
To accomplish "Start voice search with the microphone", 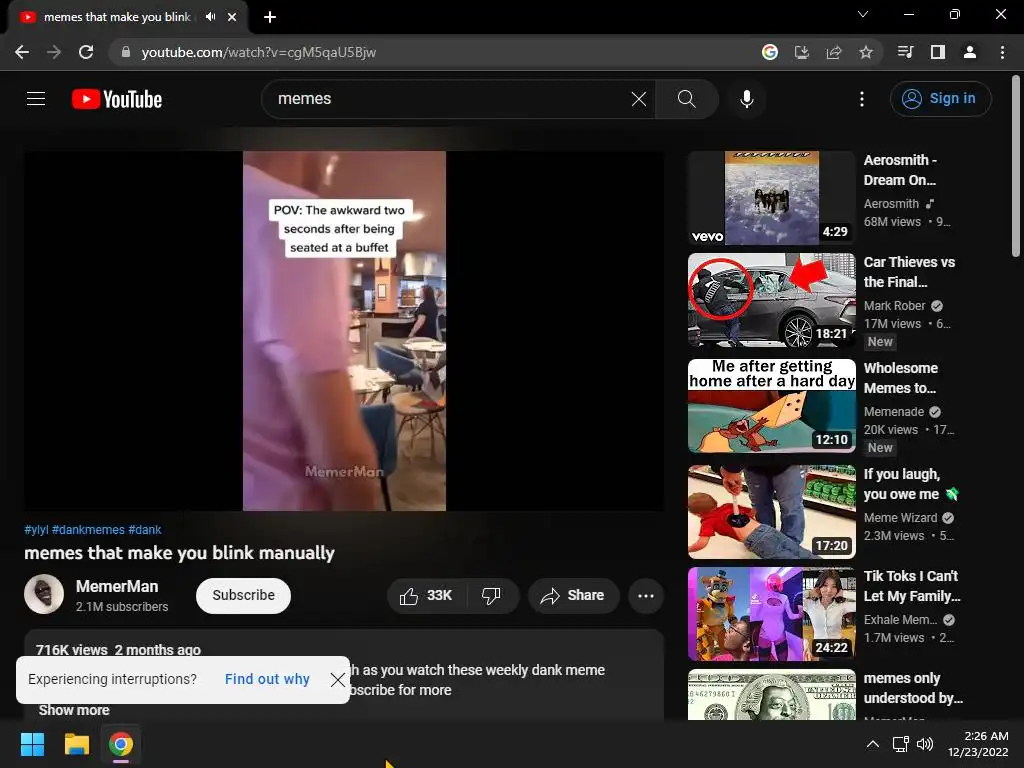I will 746,99.
